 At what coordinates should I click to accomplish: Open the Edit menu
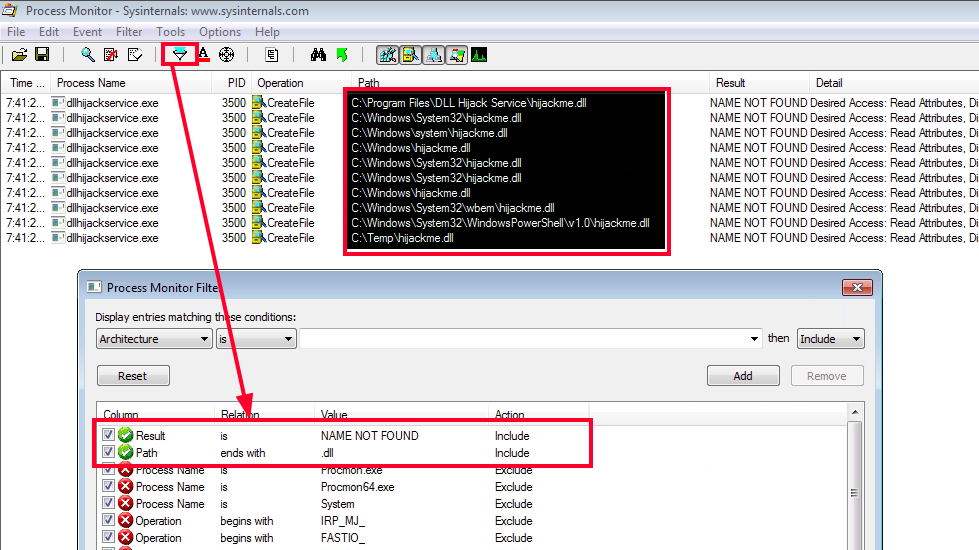49,32
